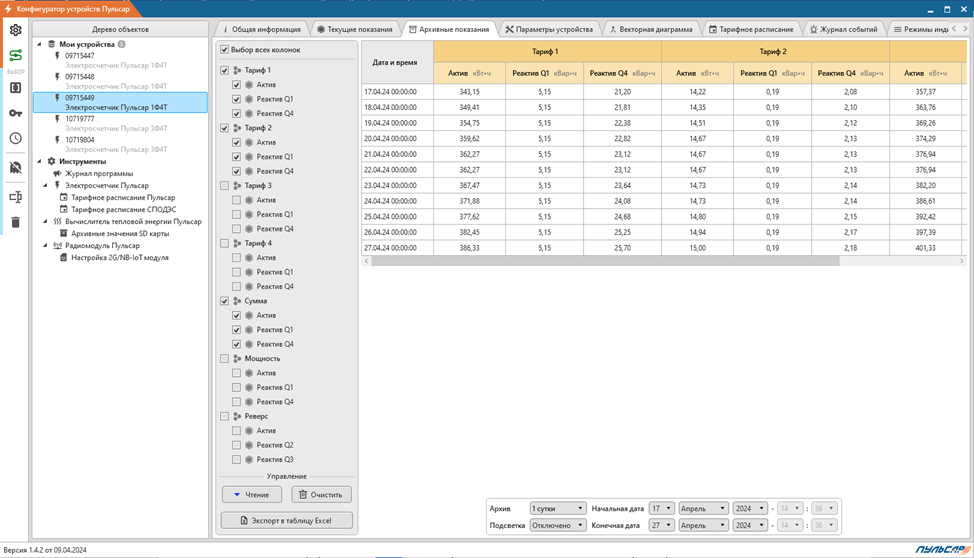The width and height of the screenshot is (974, 558).
Task: Select device 10719777 in the tree
Action: click(x=120, y=123)
